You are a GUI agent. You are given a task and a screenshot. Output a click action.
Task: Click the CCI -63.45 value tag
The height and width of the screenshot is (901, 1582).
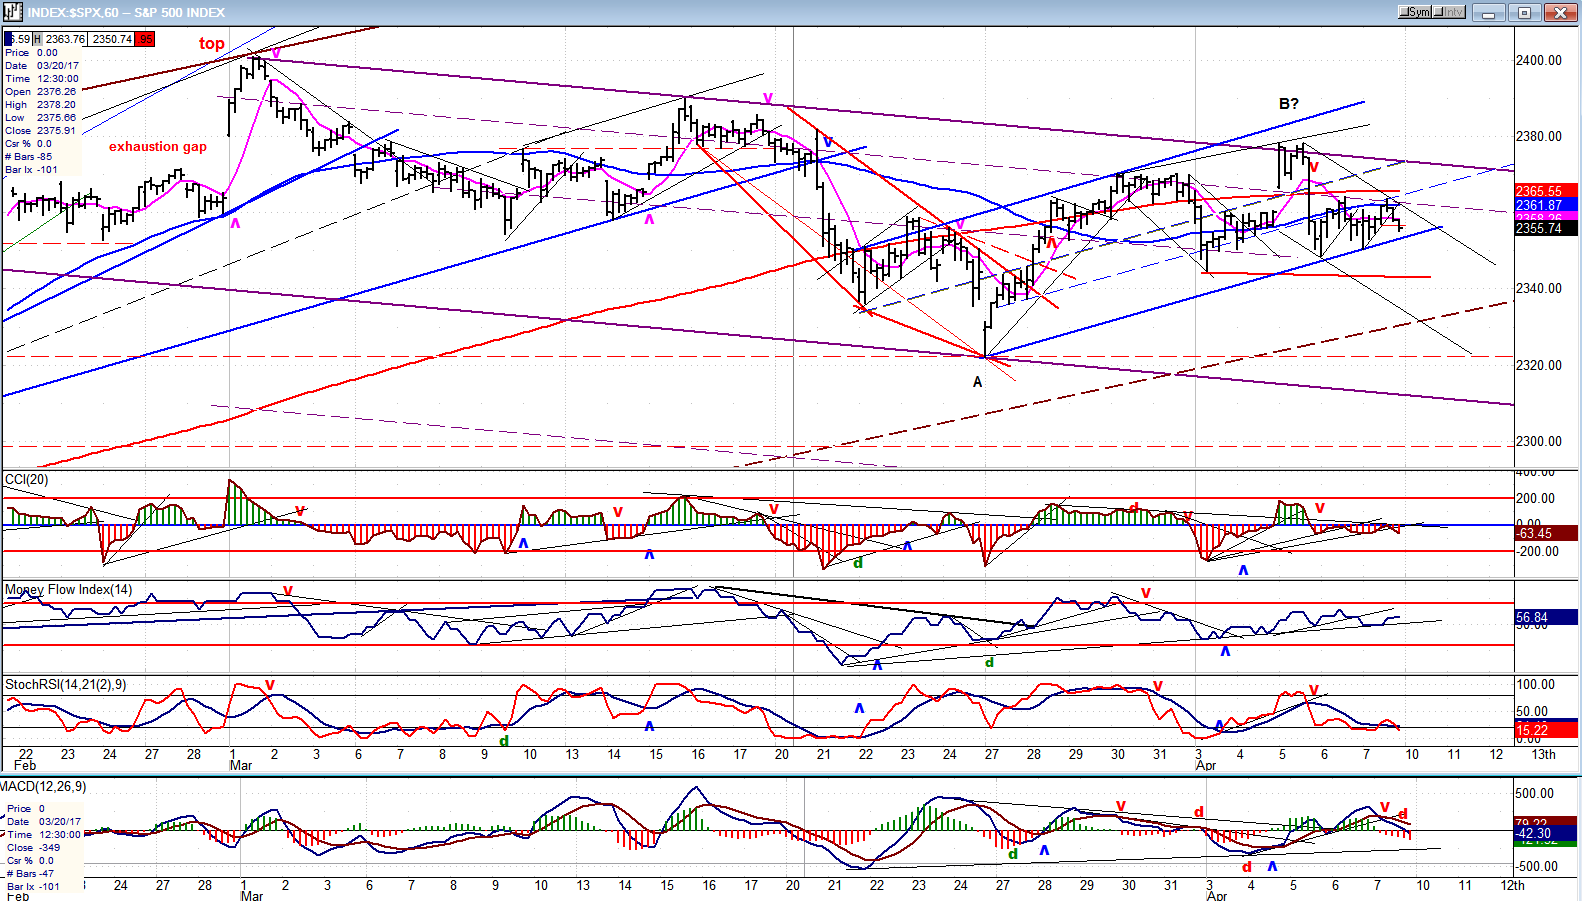(1546, 534)
